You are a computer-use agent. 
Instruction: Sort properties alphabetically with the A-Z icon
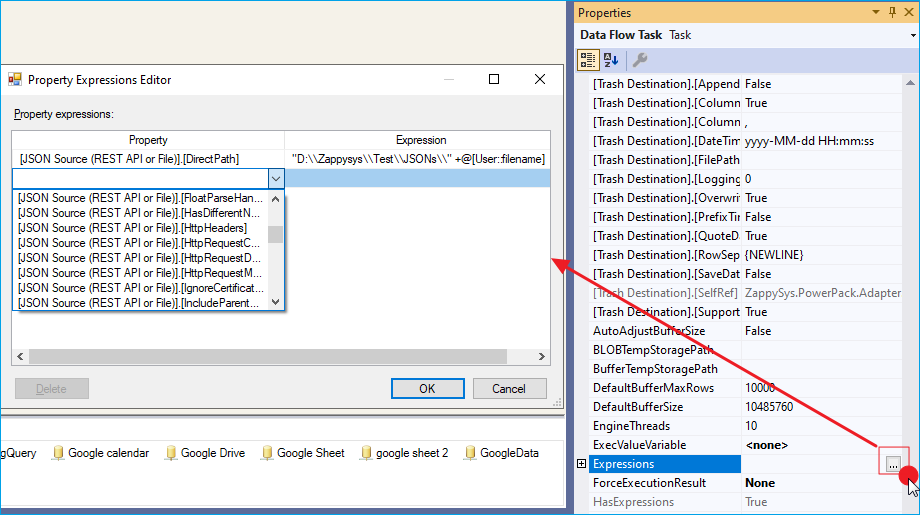(x=611, y=60)
